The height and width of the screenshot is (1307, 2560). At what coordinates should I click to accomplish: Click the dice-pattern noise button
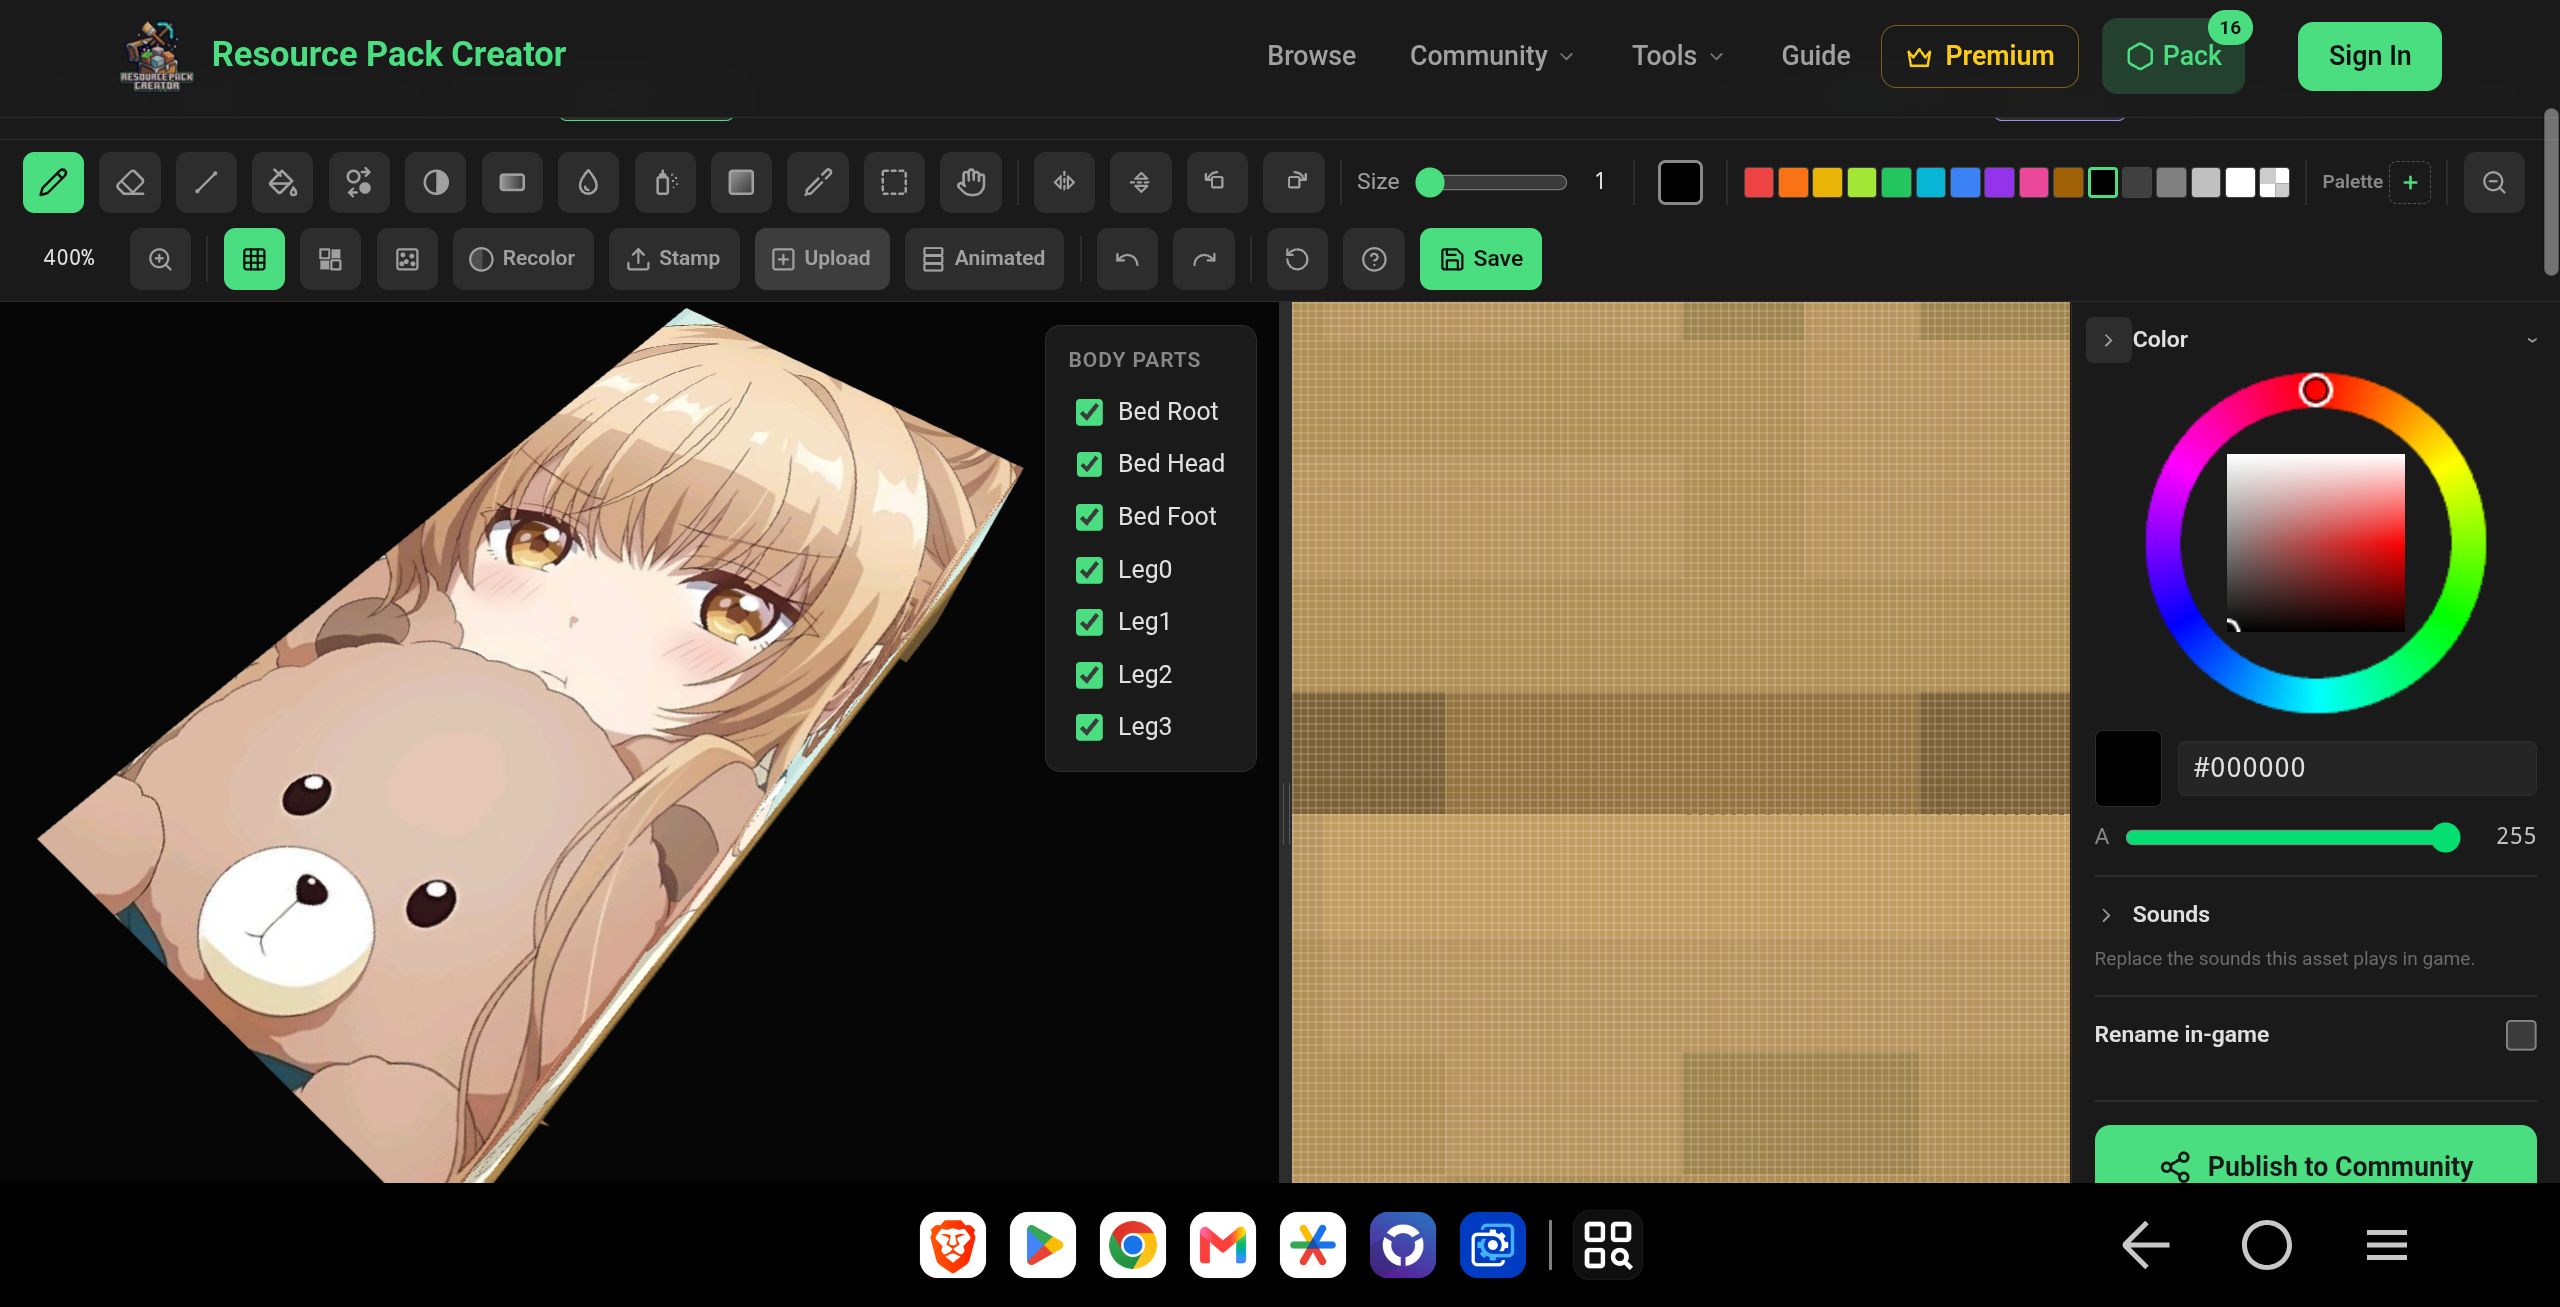click(407, 259)
